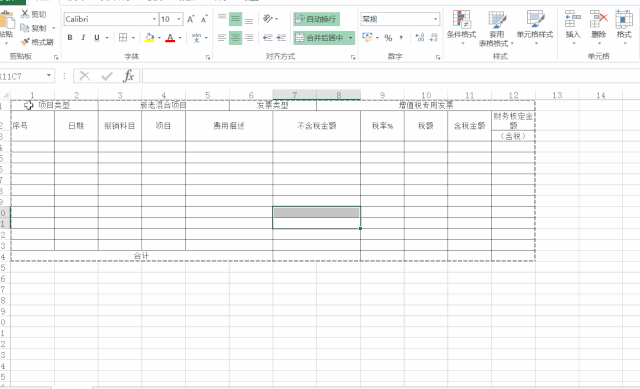Select column header 13
The height and width of the screenshot is (389, 640).
(x=557, y=95)
